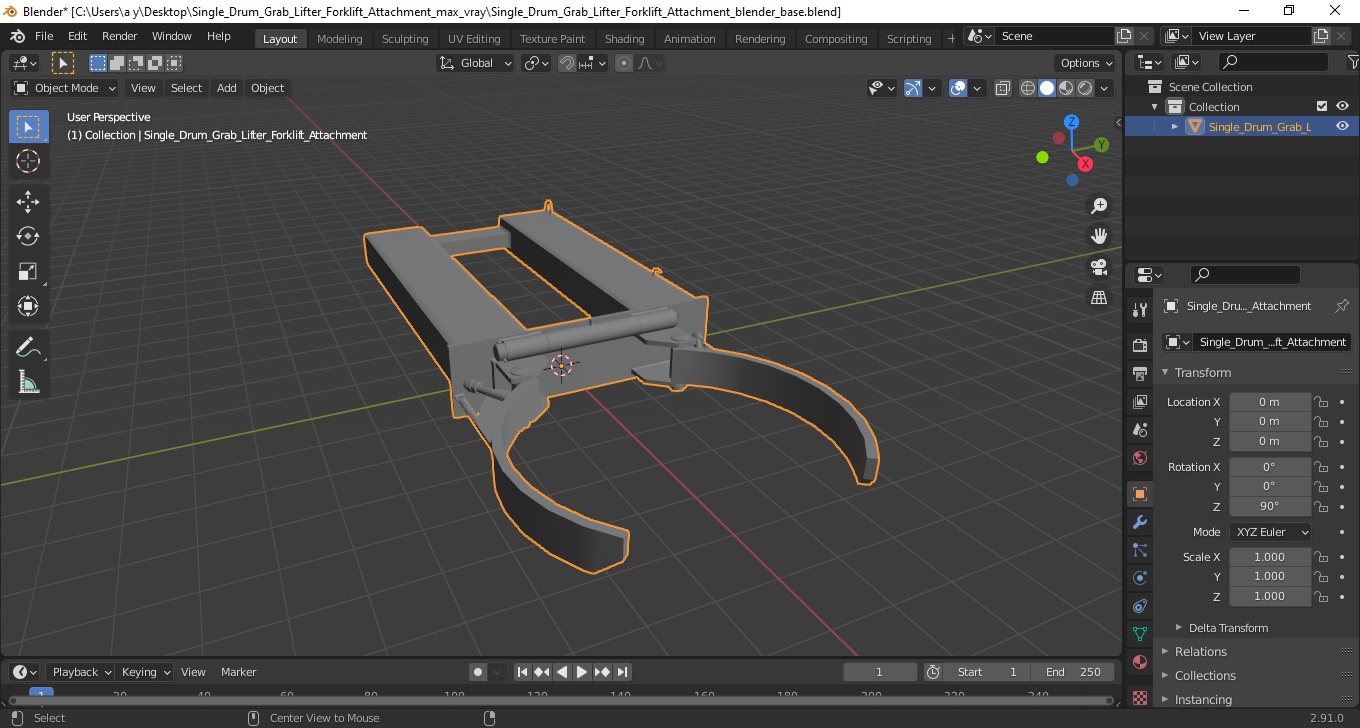Toggle snapping magnet icon

(567, 63)
